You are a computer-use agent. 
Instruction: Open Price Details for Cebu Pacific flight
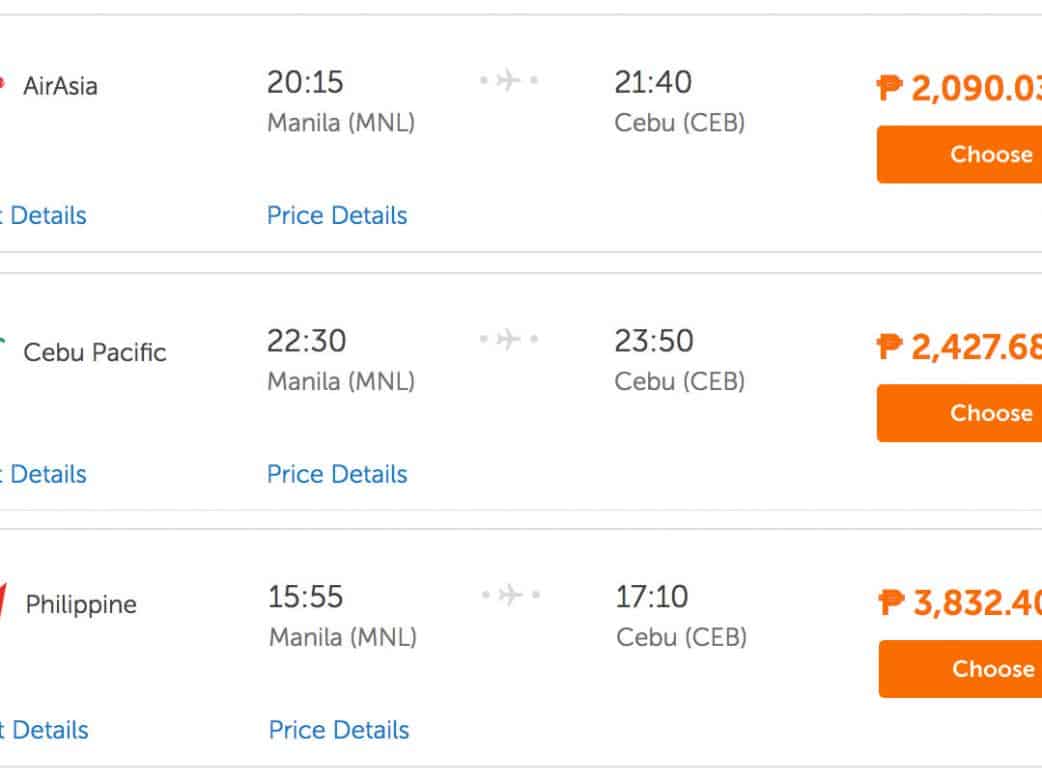click(337, 474)
